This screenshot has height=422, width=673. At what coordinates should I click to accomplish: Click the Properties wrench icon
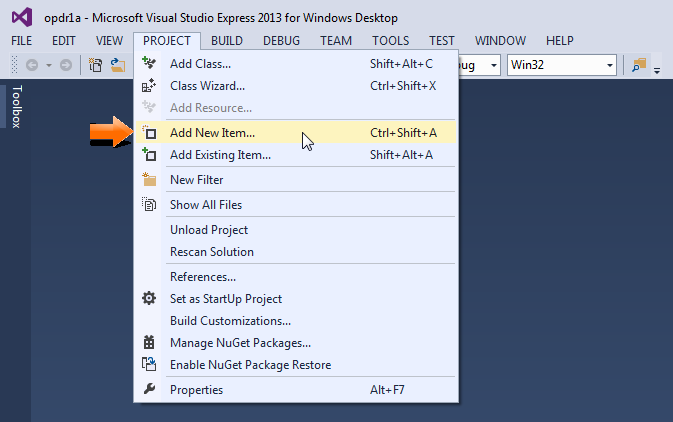coord(150,389)
